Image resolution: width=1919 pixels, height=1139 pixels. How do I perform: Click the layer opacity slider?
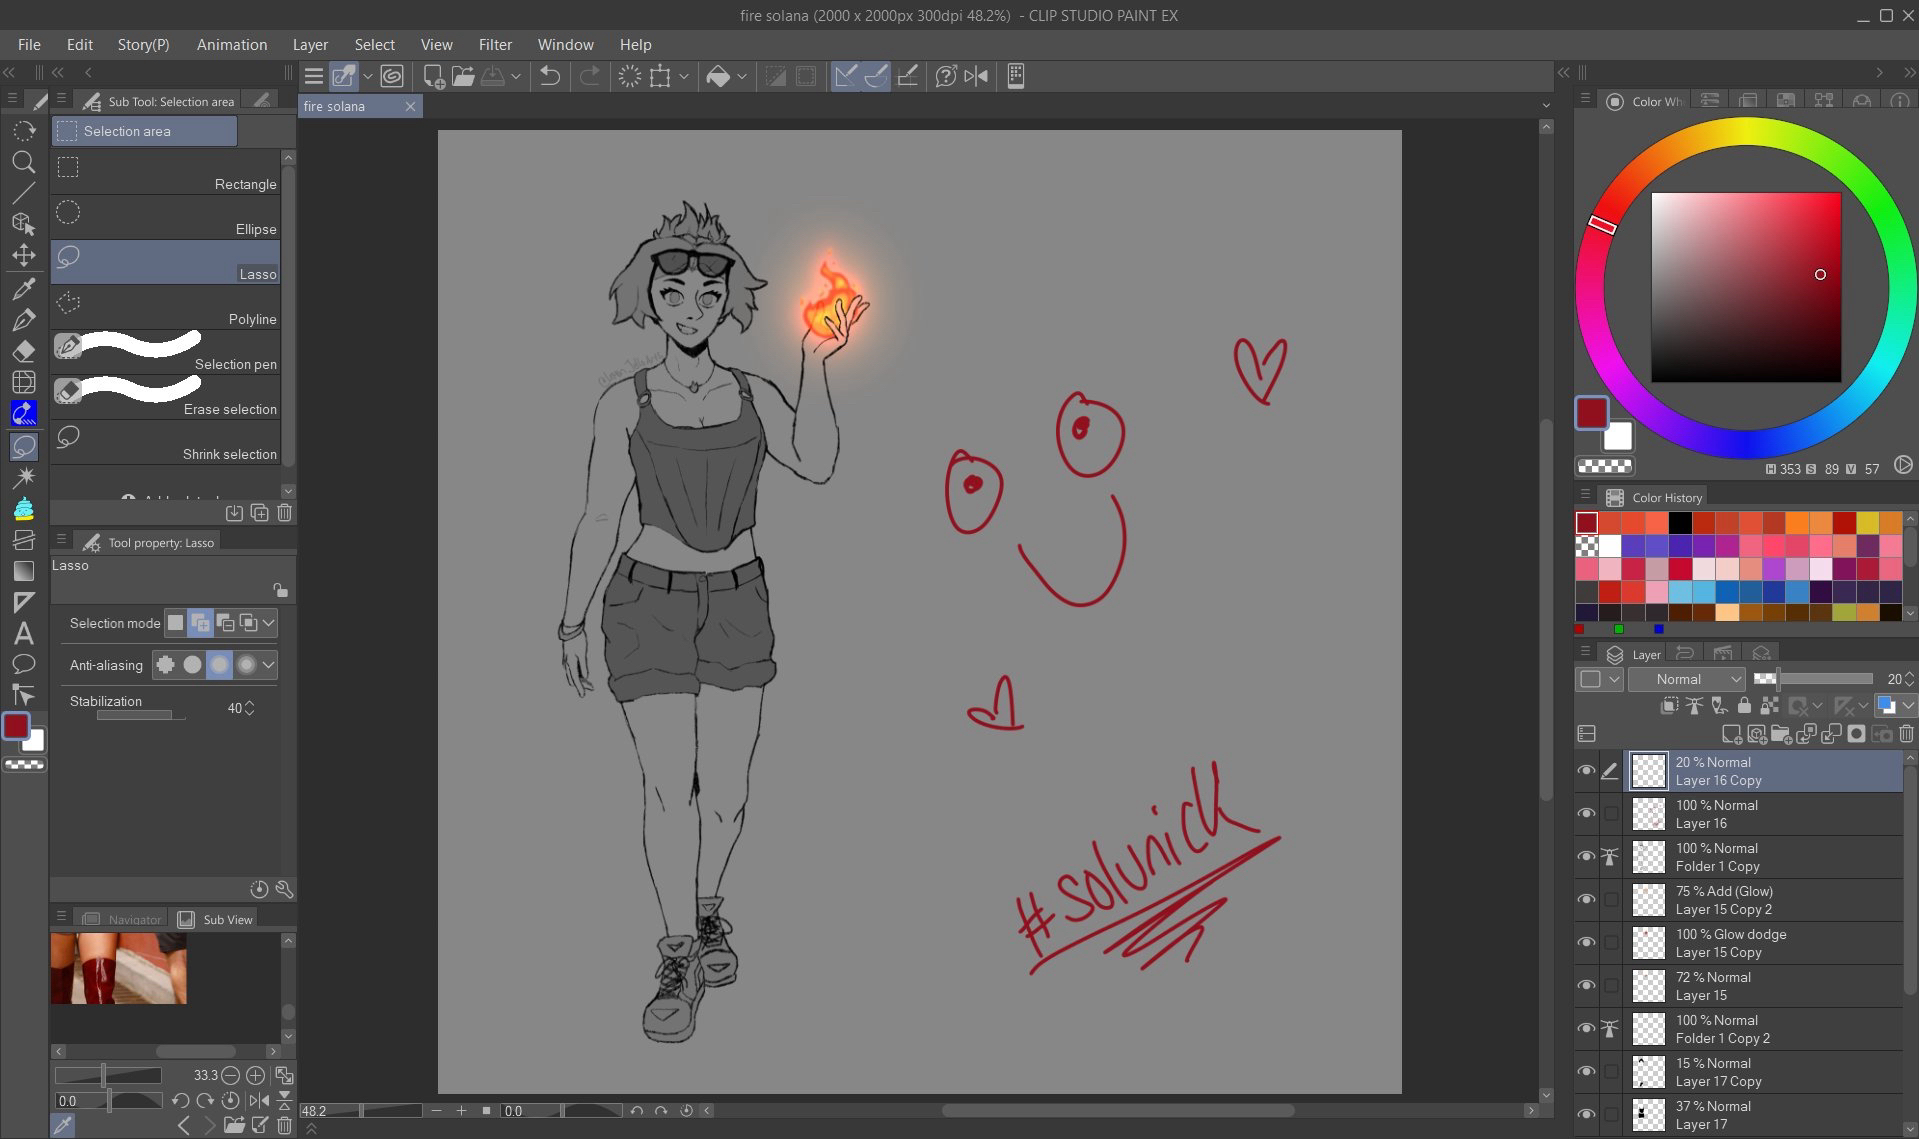[1823, 679]
